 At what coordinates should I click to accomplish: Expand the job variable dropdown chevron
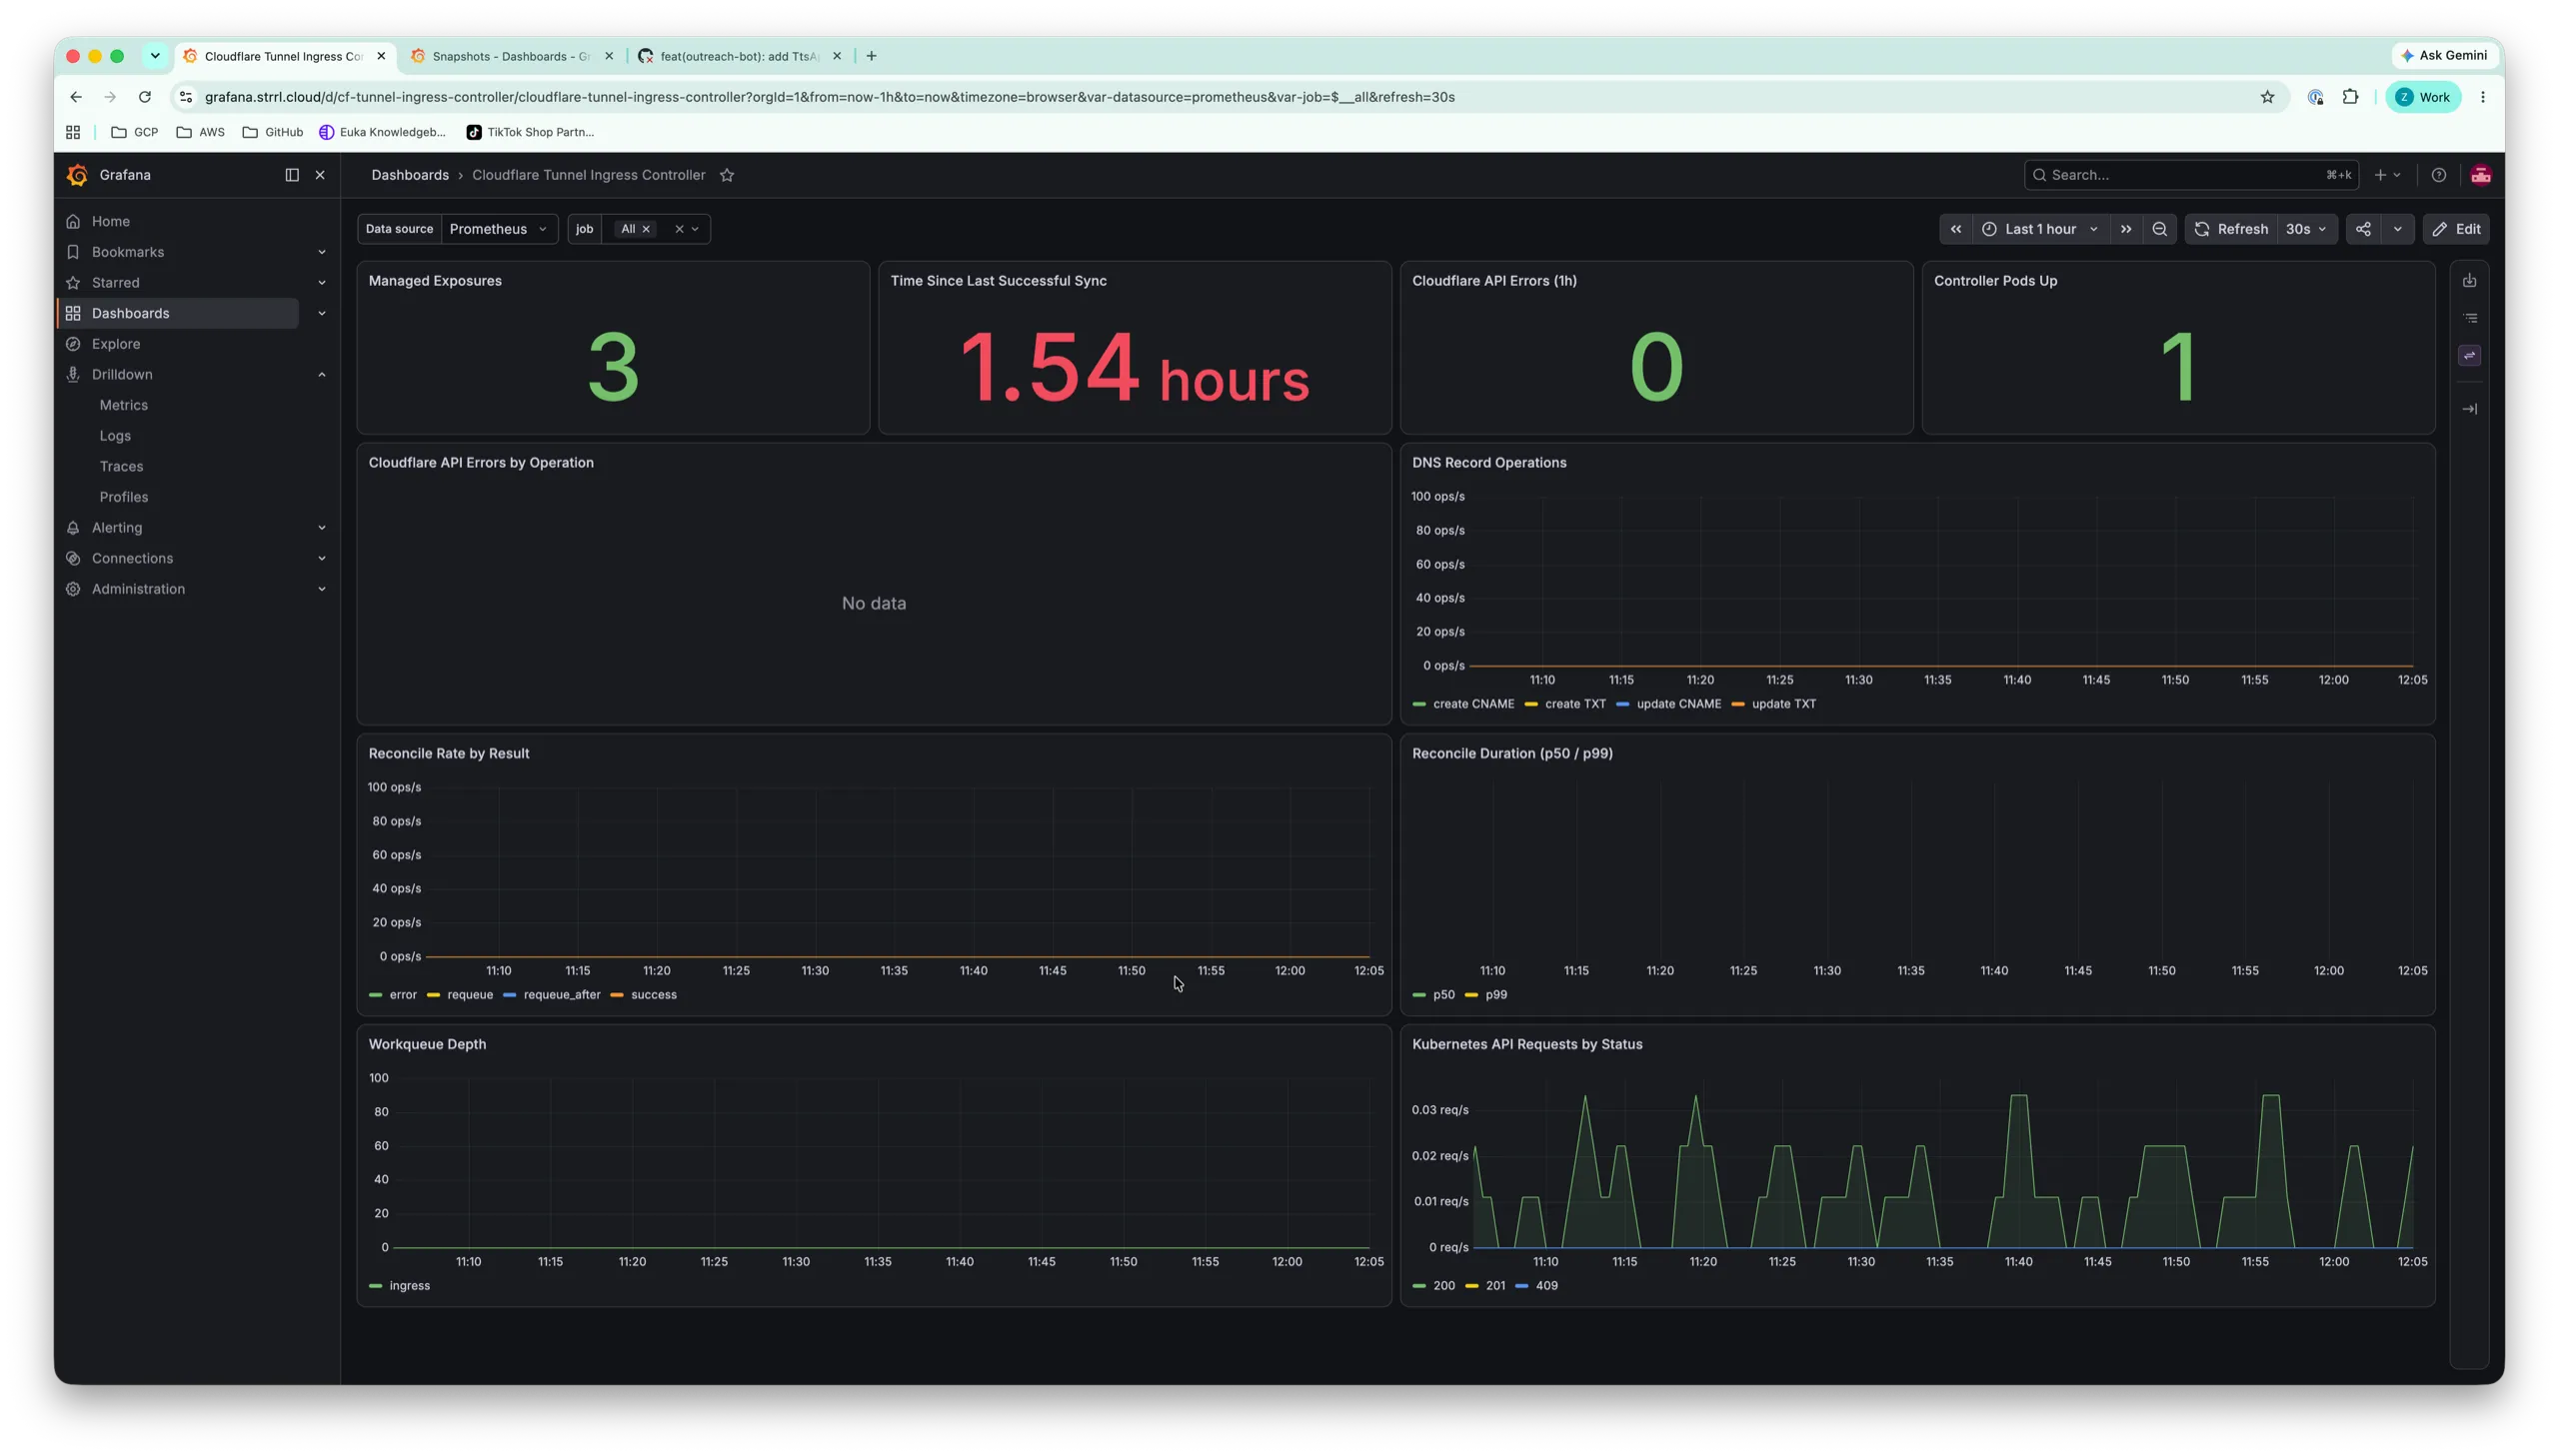695,229
